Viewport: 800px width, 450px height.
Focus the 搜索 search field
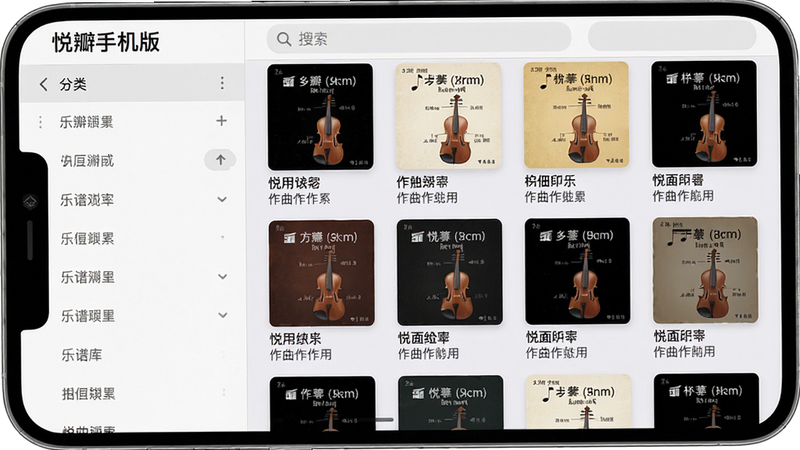[418, 38]
